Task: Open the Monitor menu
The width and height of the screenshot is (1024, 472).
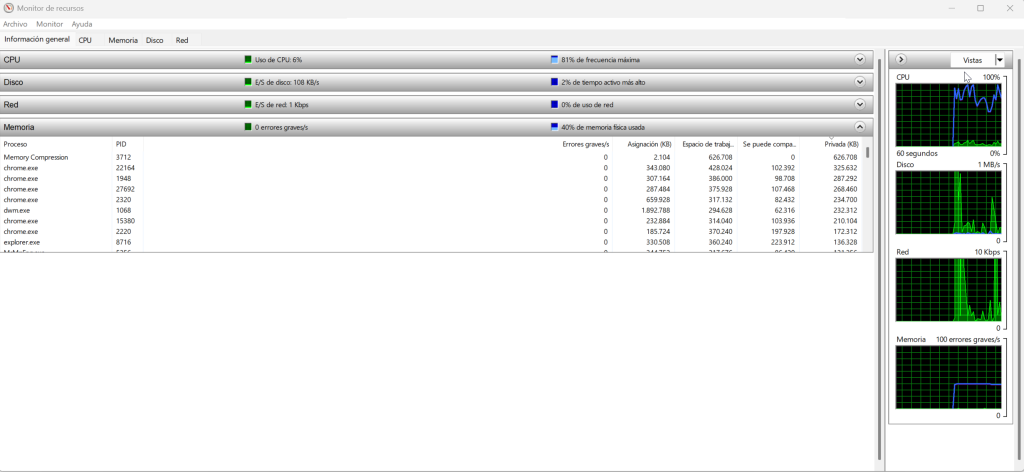Action: point(50,24)
